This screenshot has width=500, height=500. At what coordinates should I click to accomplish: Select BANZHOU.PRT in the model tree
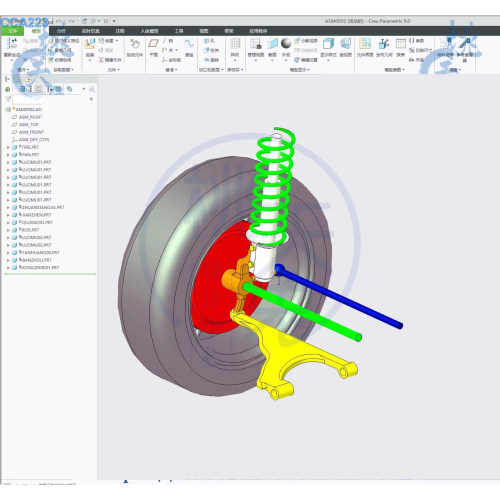32,260
